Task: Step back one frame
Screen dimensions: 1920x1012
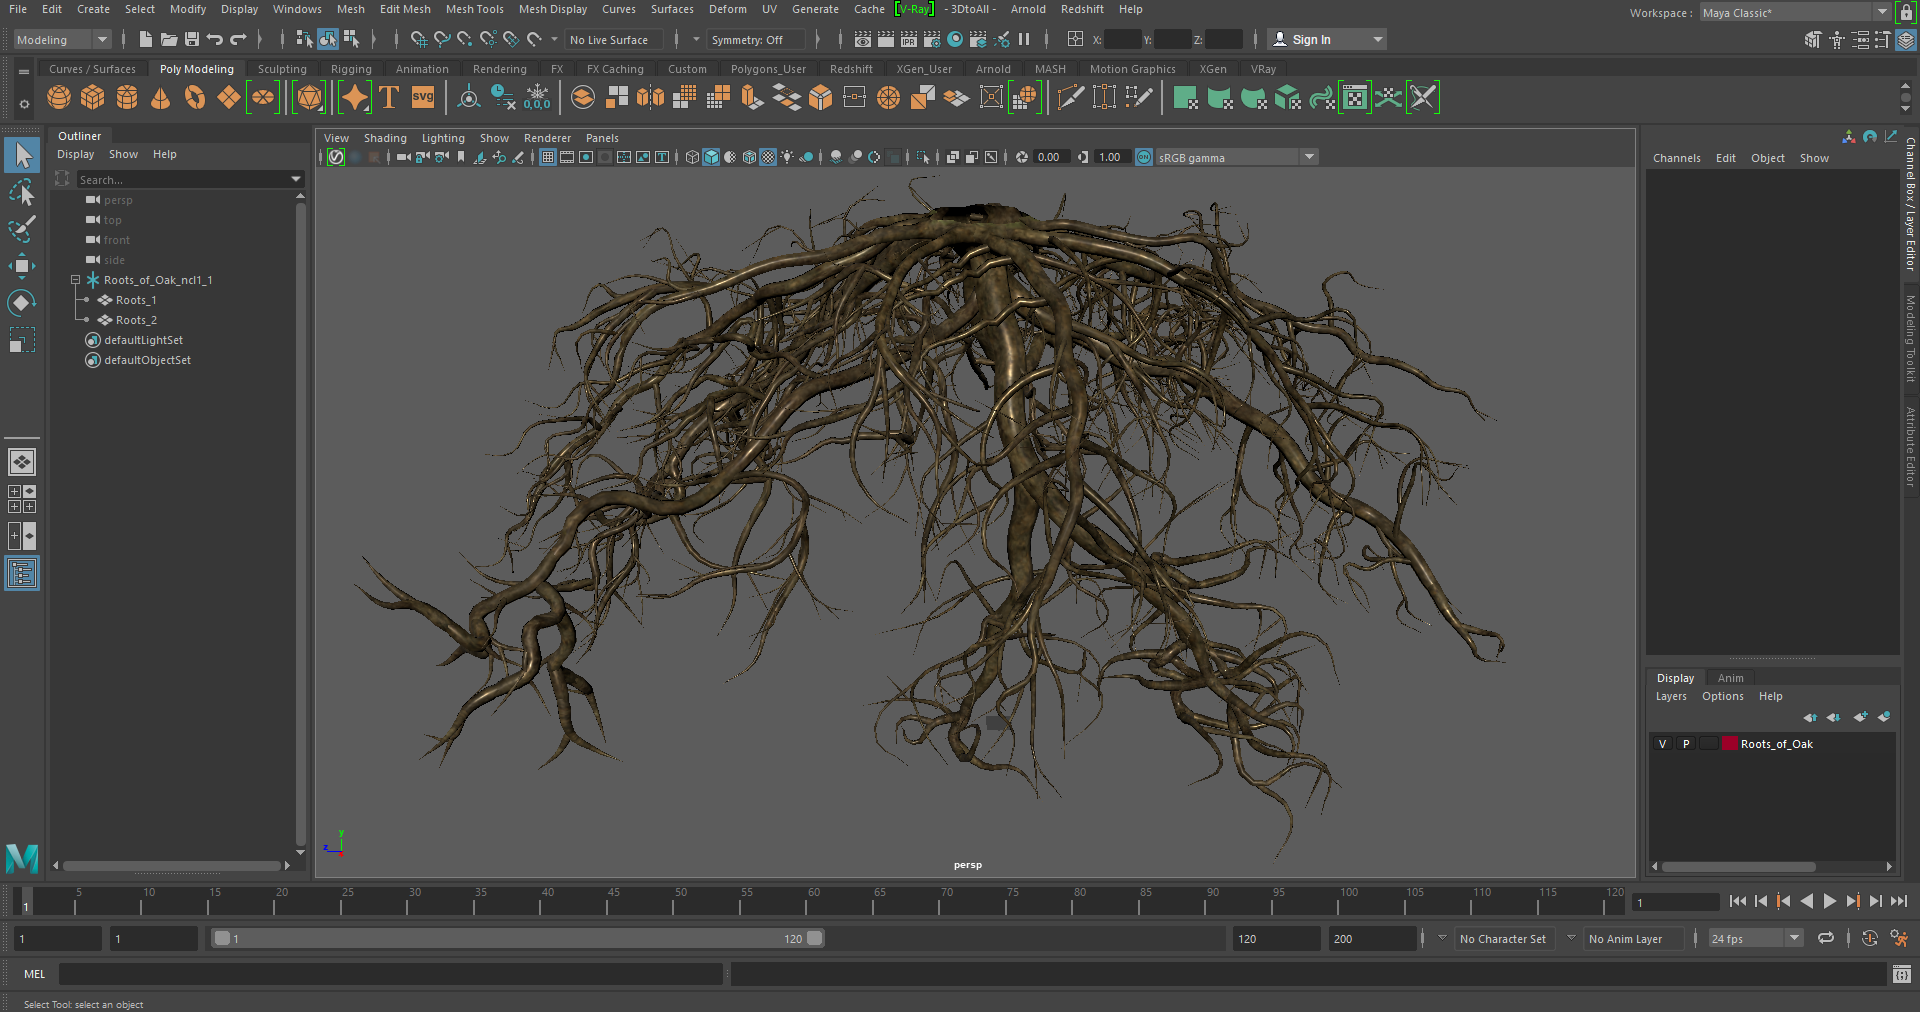Action: pos(1761,901)
